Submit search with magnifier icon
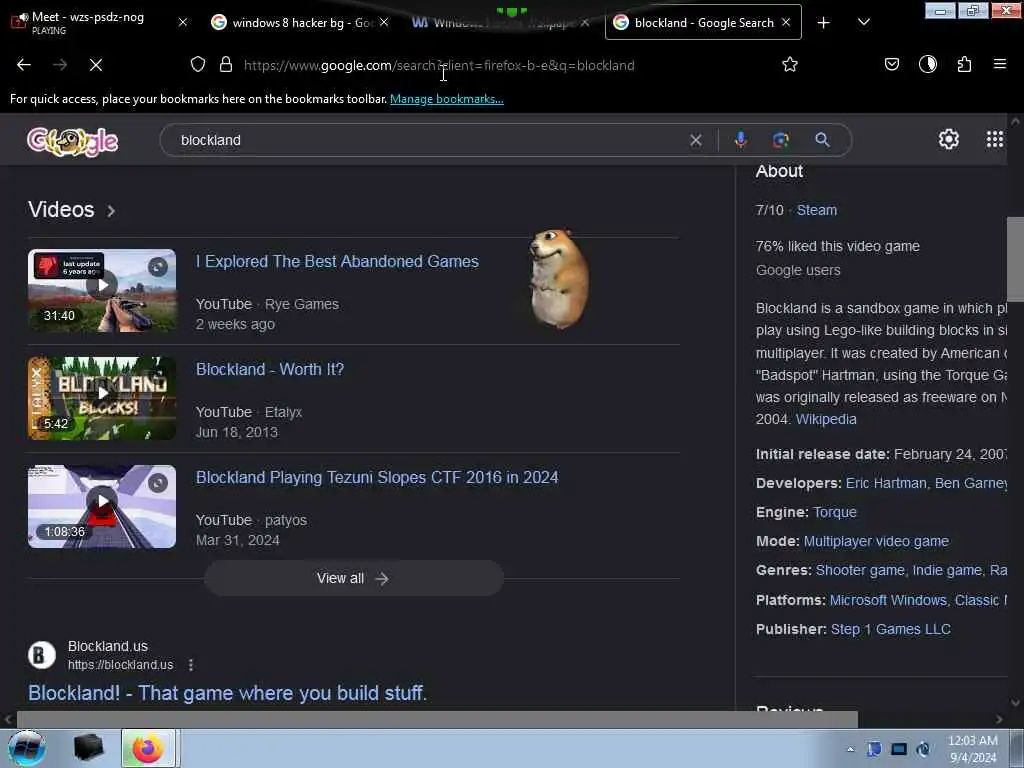This screenshot has width=1024, height=768. [x=822, y=140]
